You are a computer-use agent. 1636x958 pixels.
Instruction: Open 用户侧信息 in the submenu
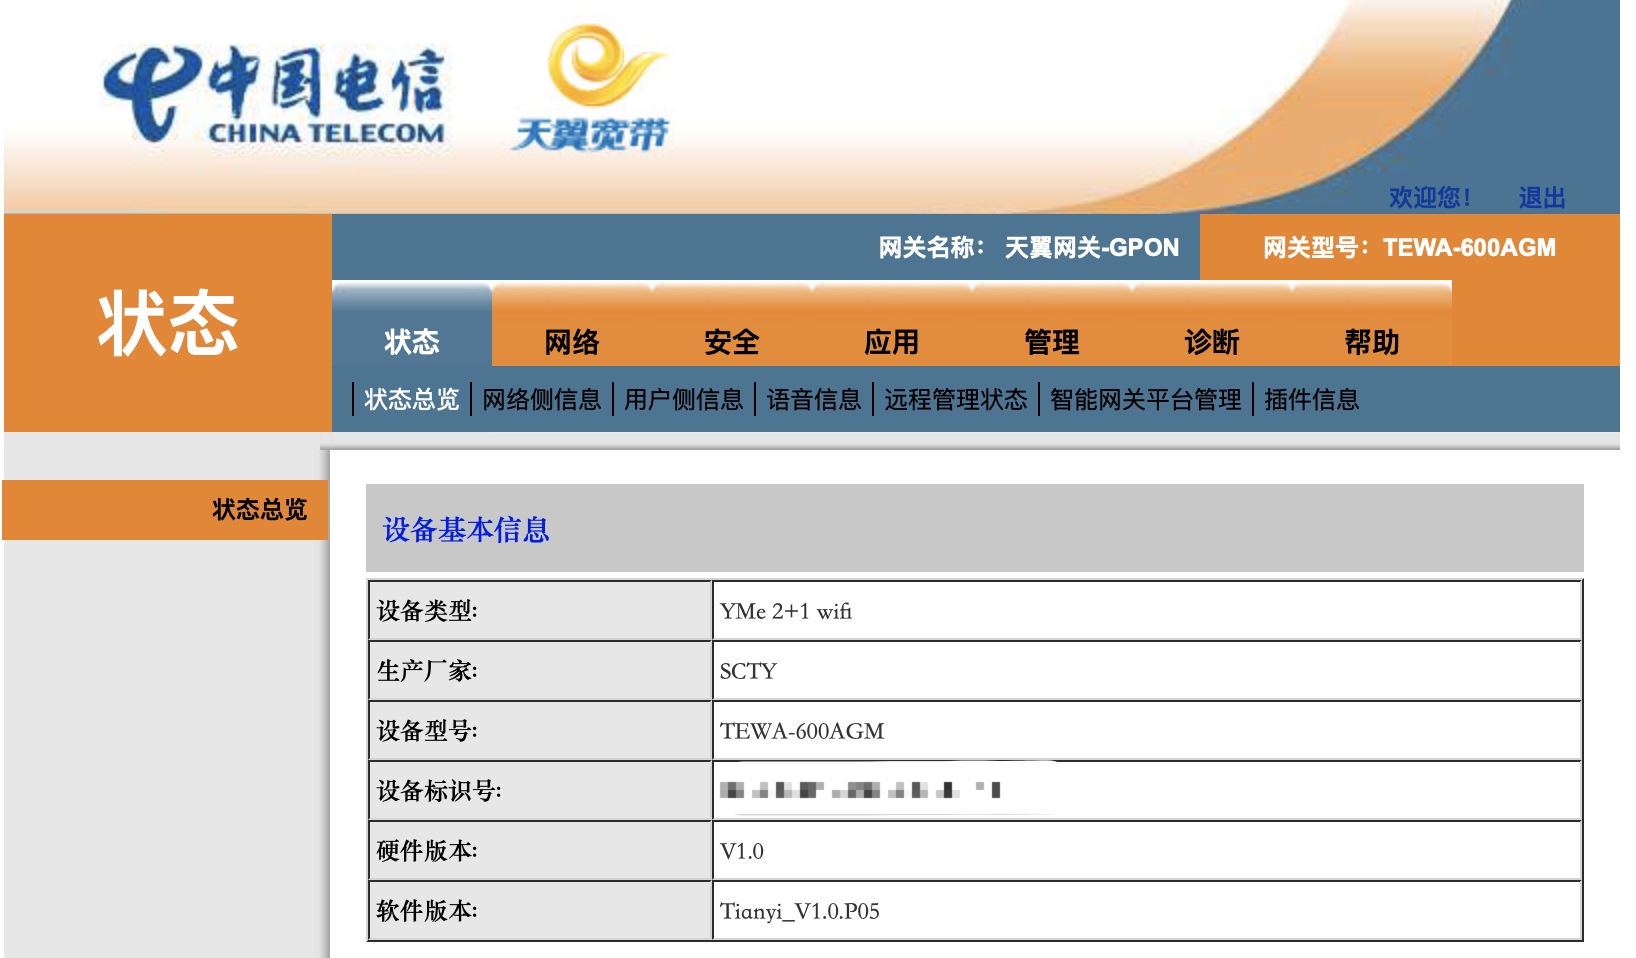coord(685,399)
